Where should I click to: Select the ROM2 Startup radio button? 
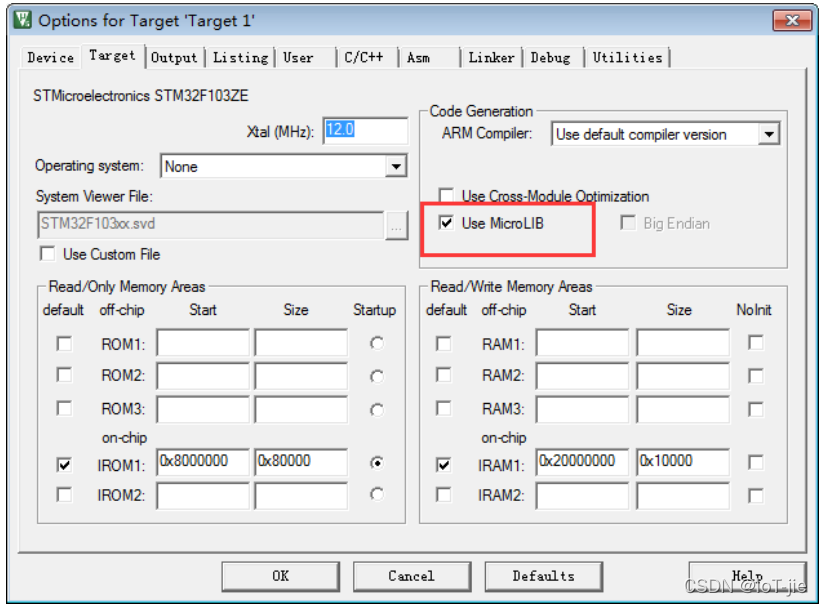click(x=376, y=376)
